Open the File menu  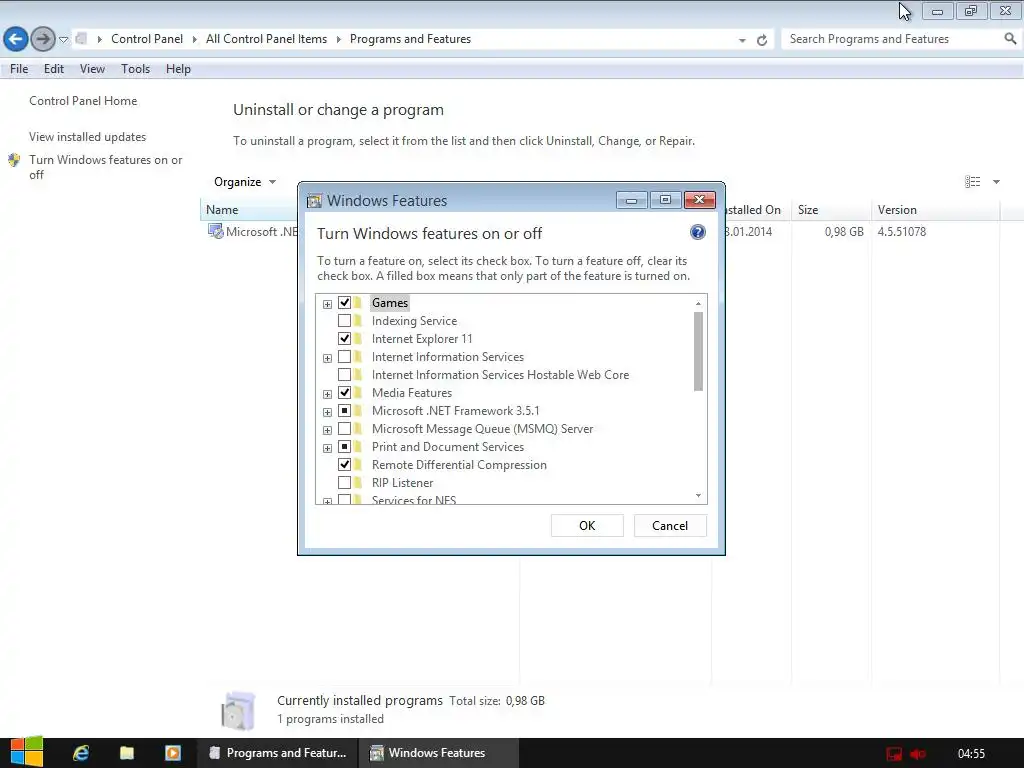pos(19,69)
